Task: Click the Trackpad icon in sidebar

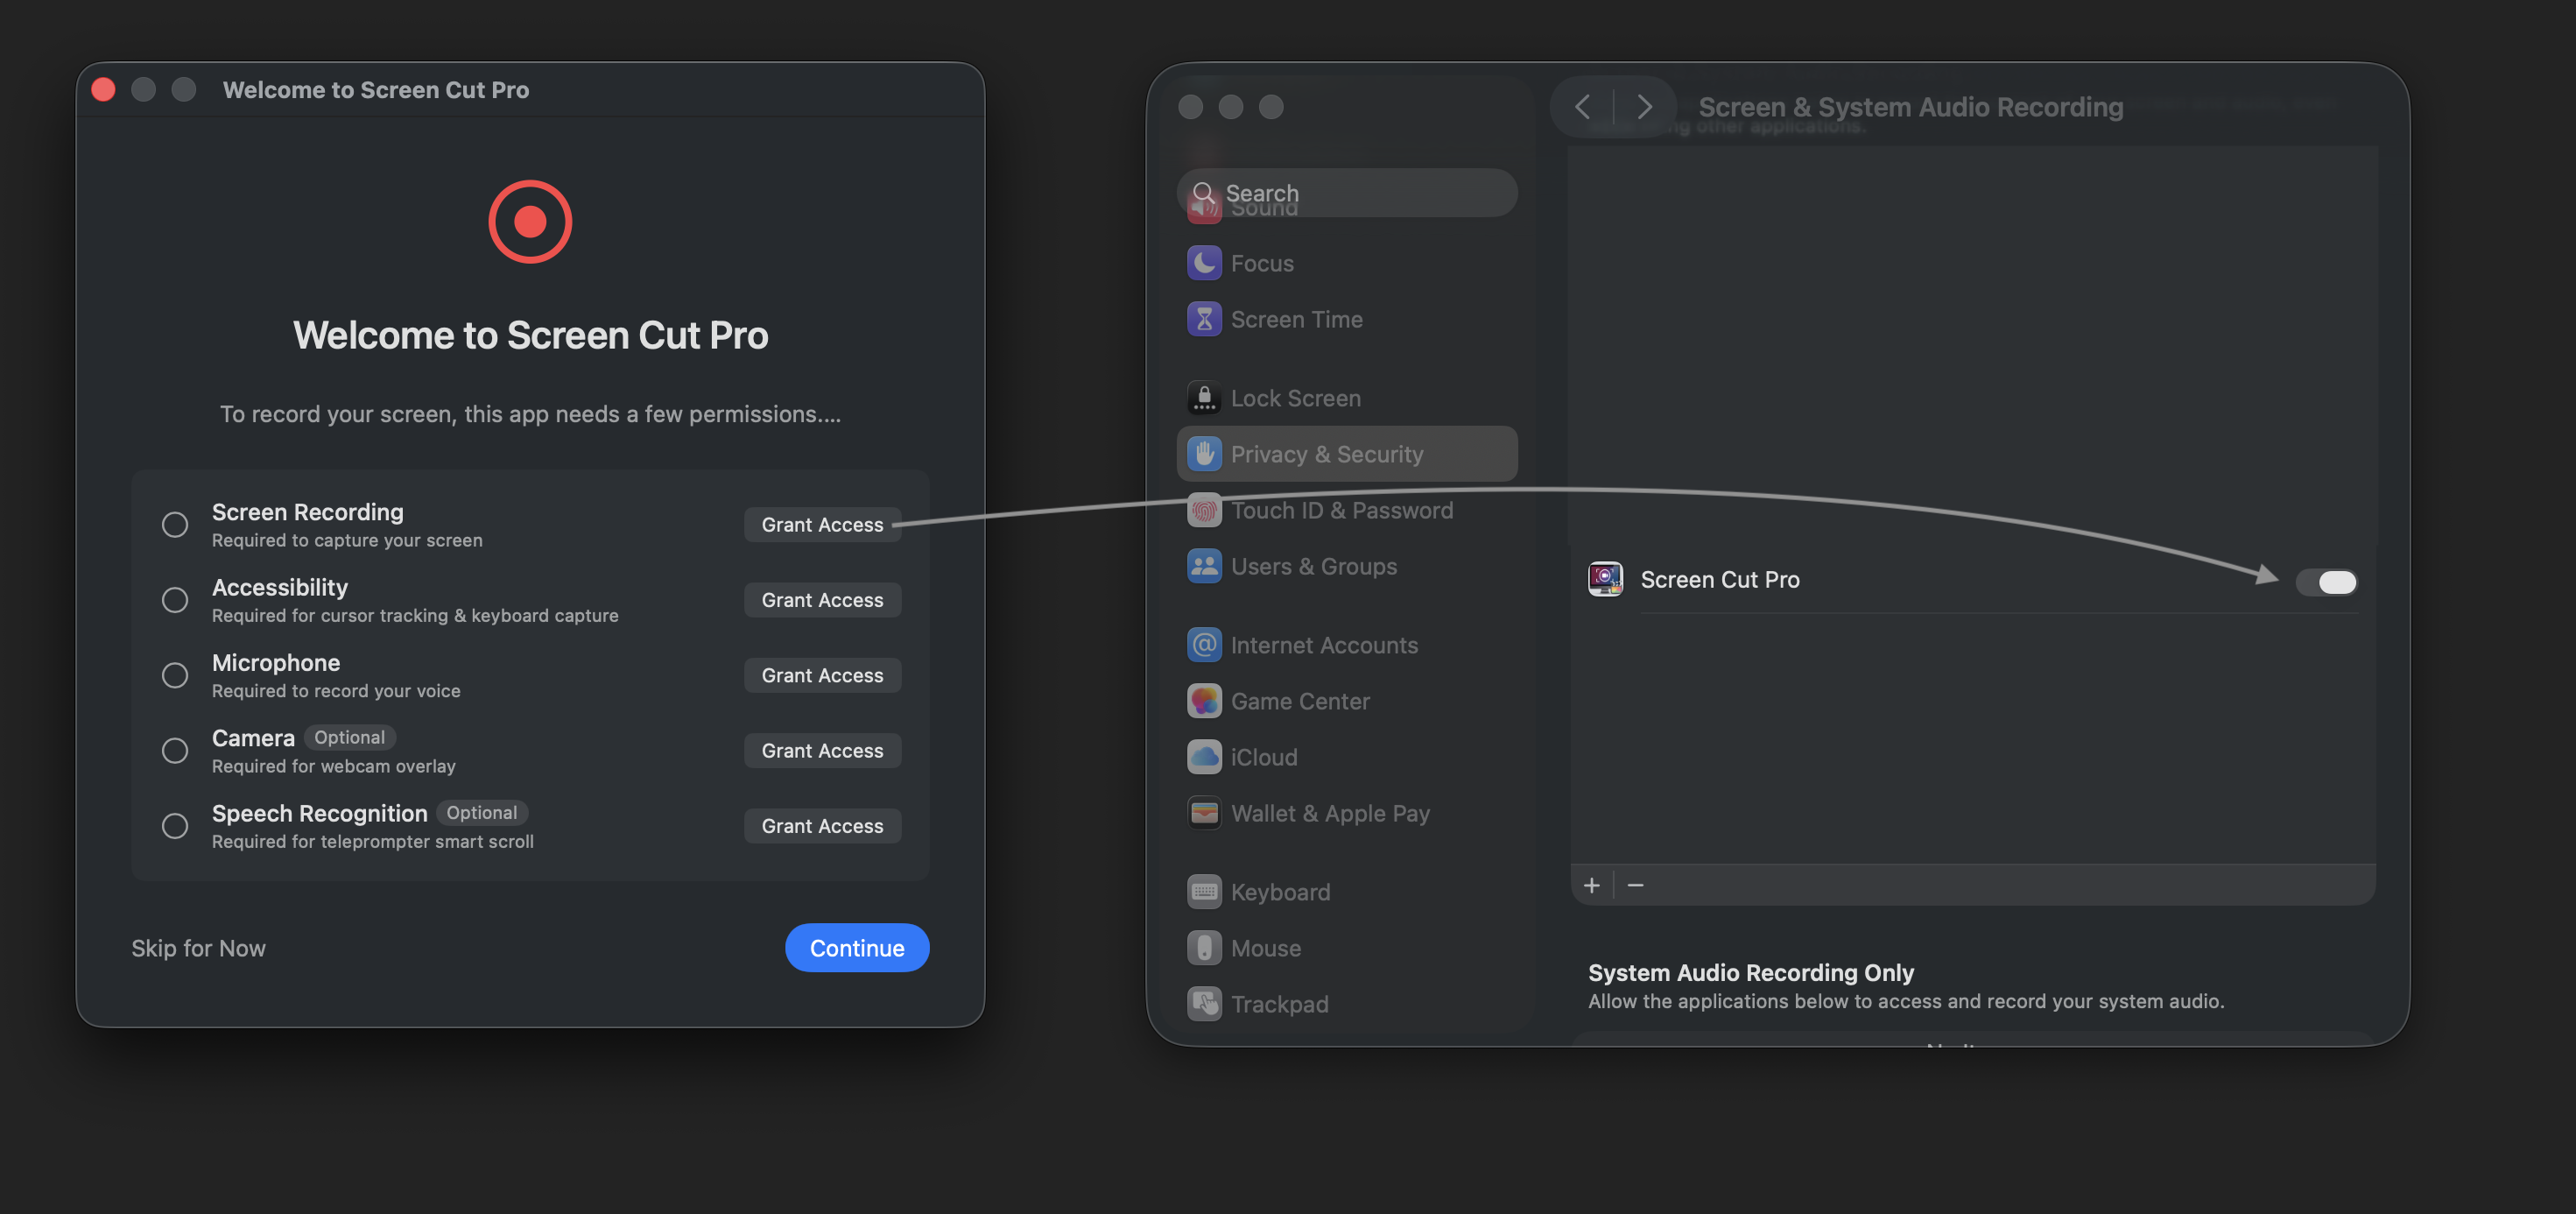Action: point(1204,1004)
